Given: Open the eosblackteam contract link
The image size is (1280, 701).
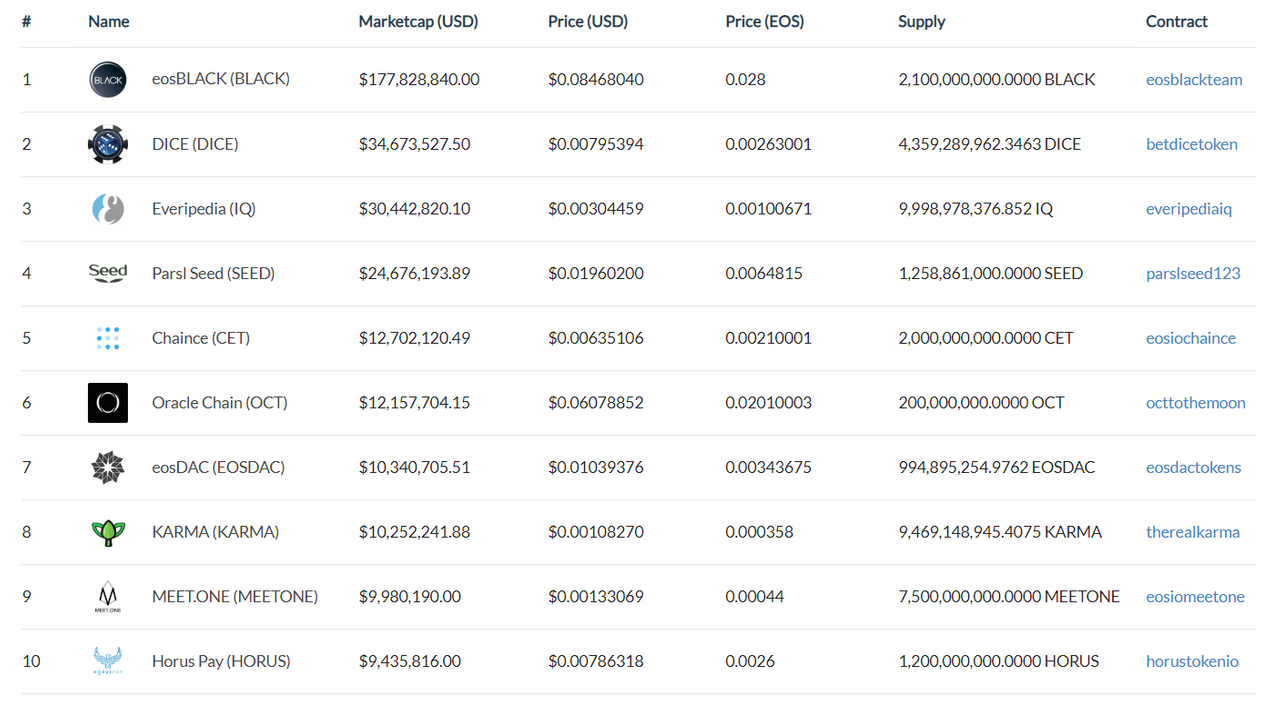Looking at the screenshot, I should (x=1194, y=80).
